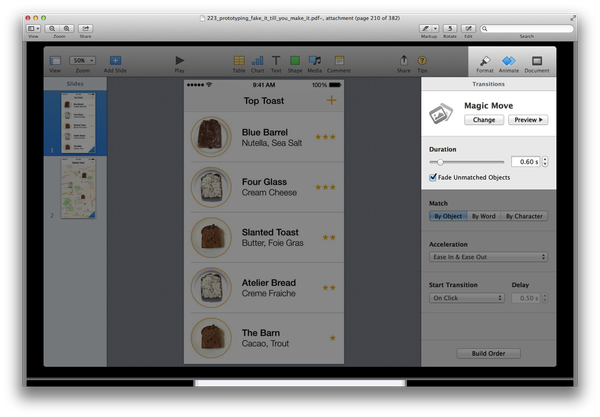This screenshot has height=417, width=600.
Task: Click the Add Slide icon
Action: click(x=116, y=61)
